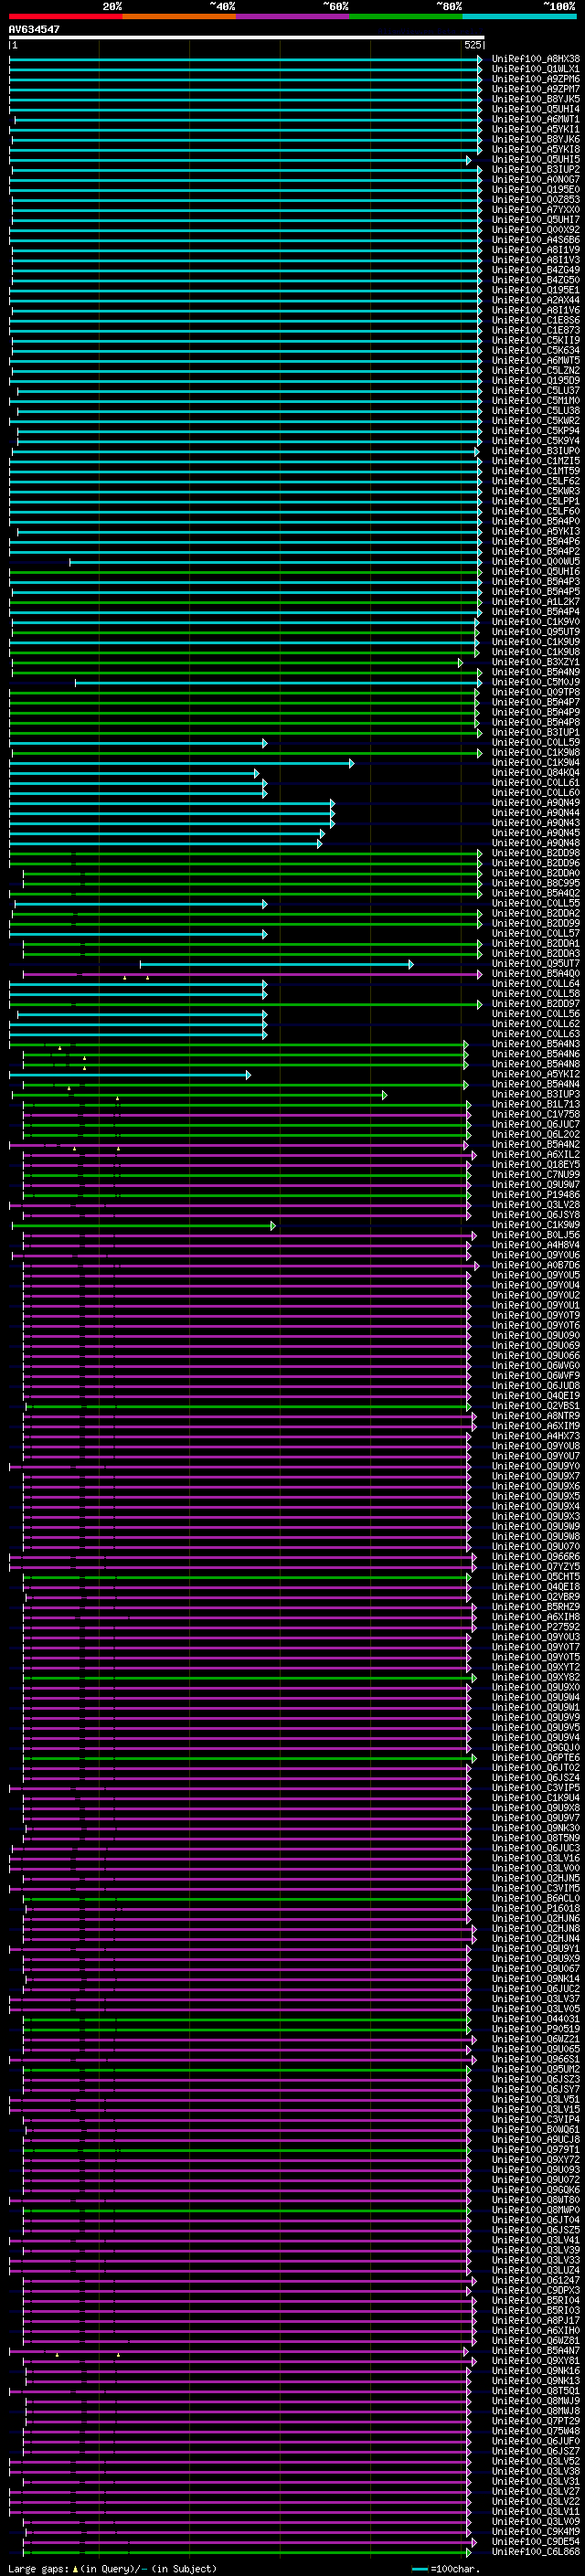Open hit UniRef100_Q1WLX1

(536, 69)
